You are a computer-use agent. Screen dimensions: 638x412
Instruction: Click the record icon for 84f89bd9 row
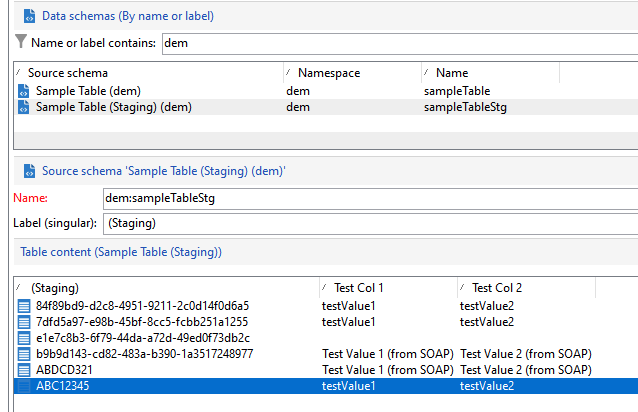24,306
